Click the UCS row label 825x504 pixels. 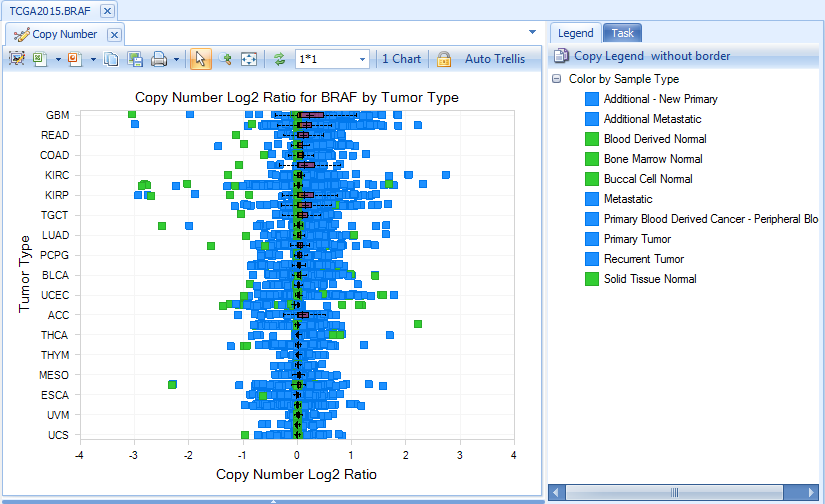coord(58,435)
